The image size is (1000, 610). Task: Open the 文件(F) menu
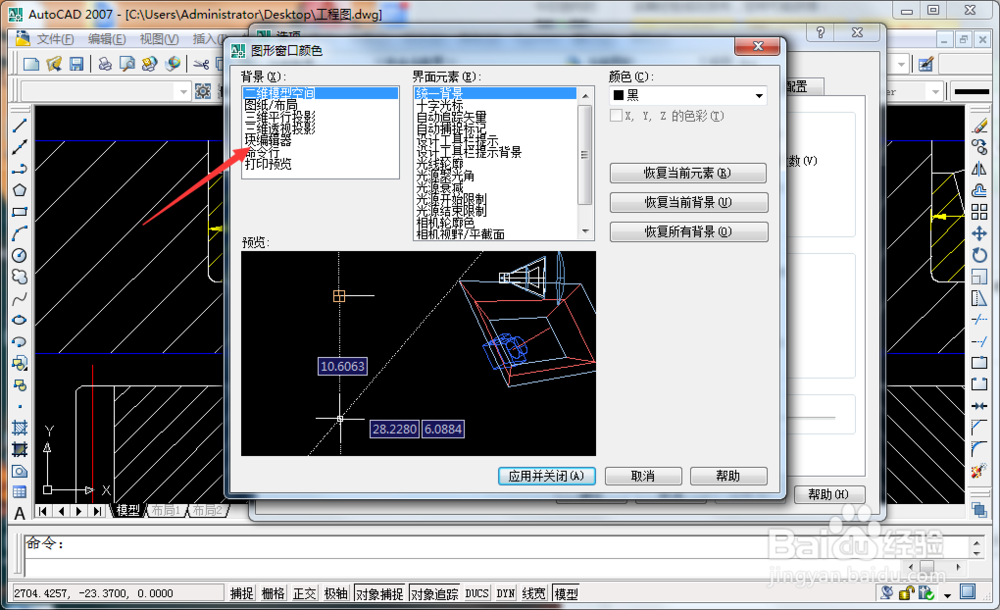pos(55,39)
